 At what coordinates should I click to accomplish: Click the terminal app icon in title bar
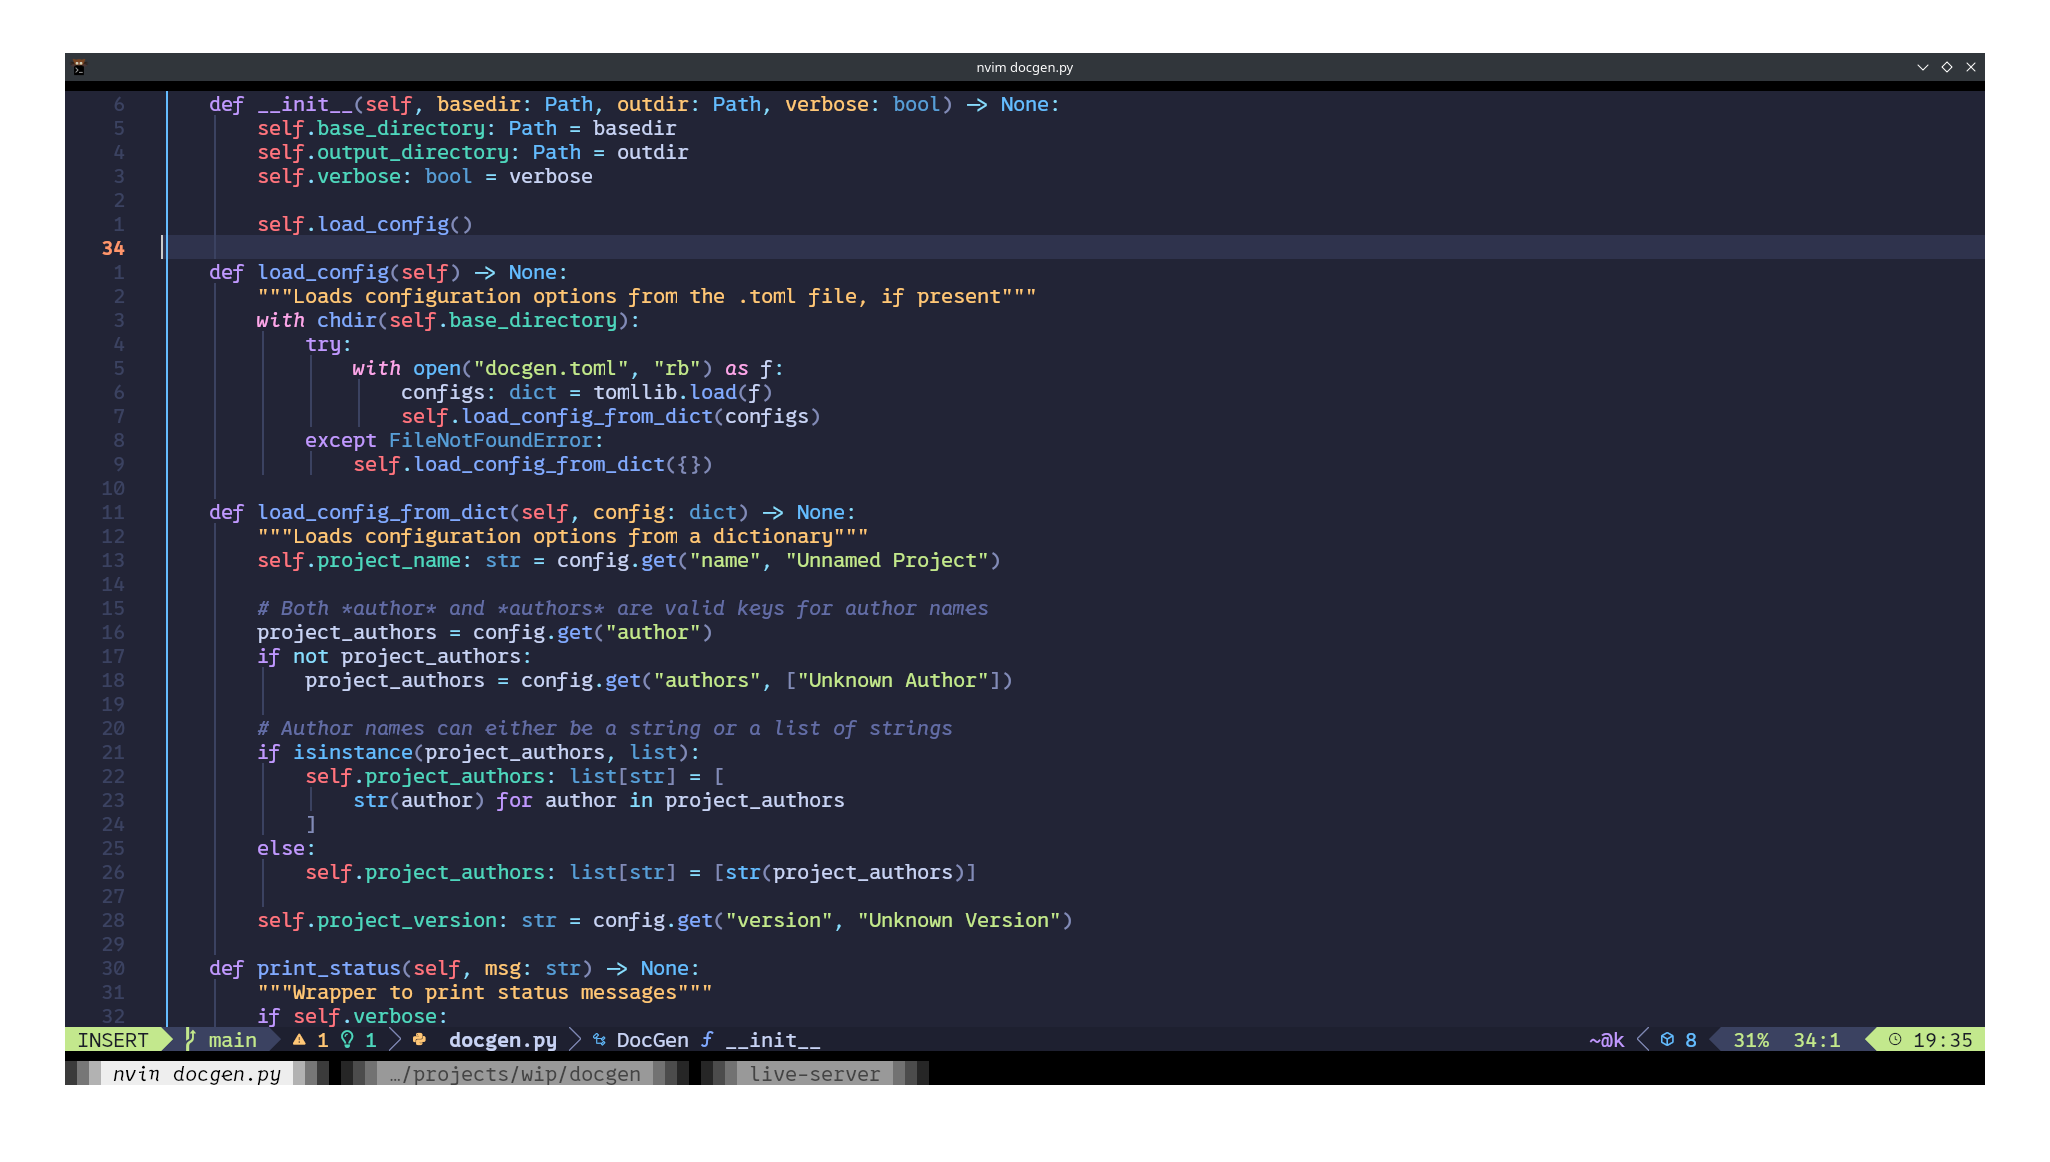pos(79,67)
